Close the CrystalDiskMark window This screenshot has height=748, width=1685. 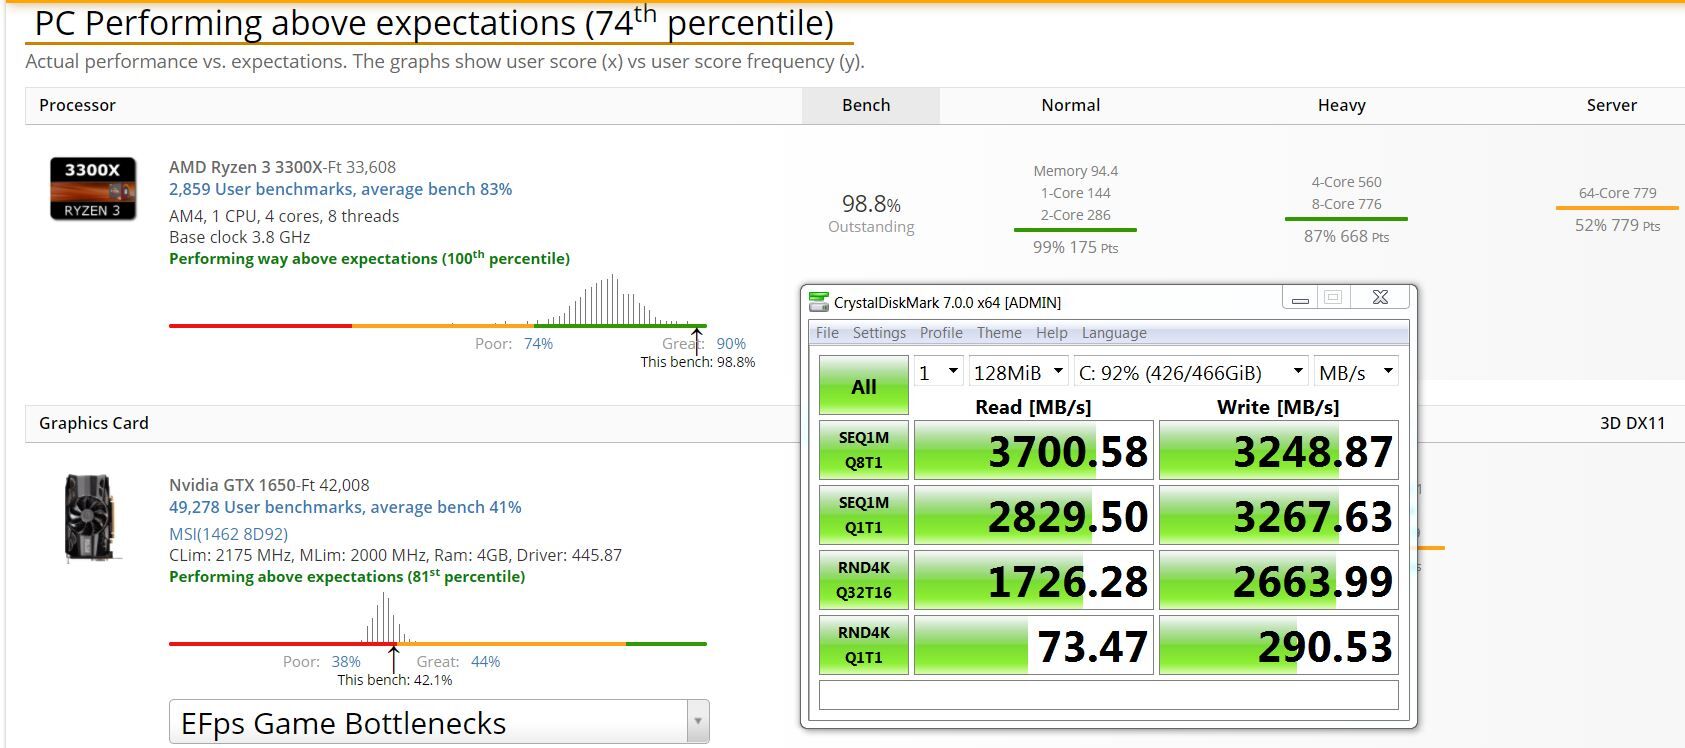(1380, 298)
